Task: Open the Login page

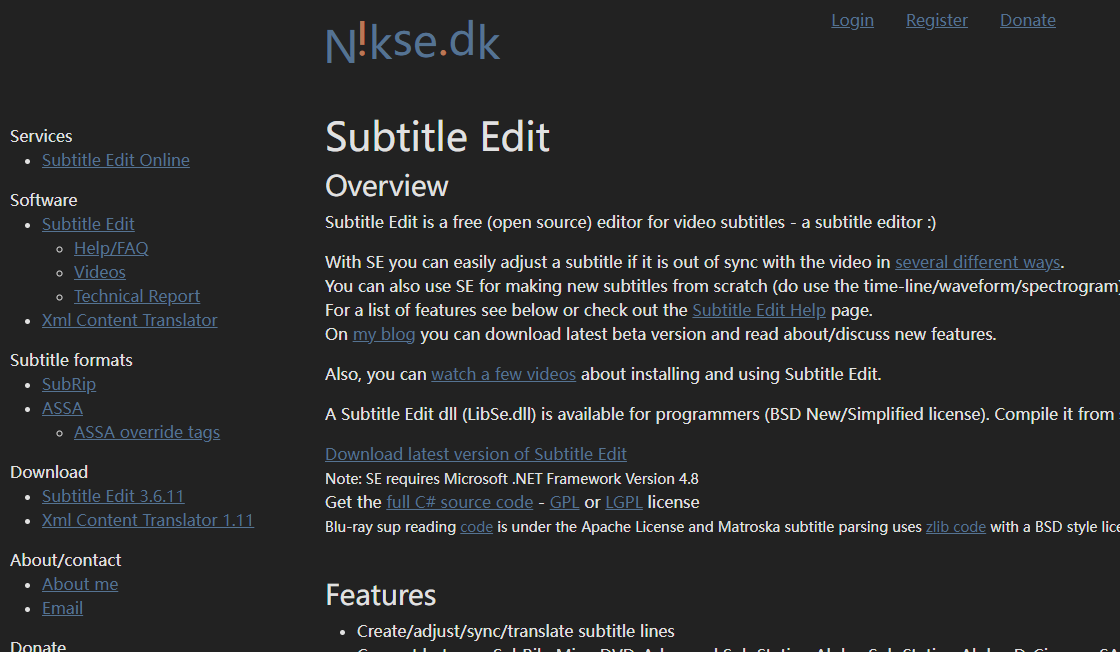Action: pos(852,20)
